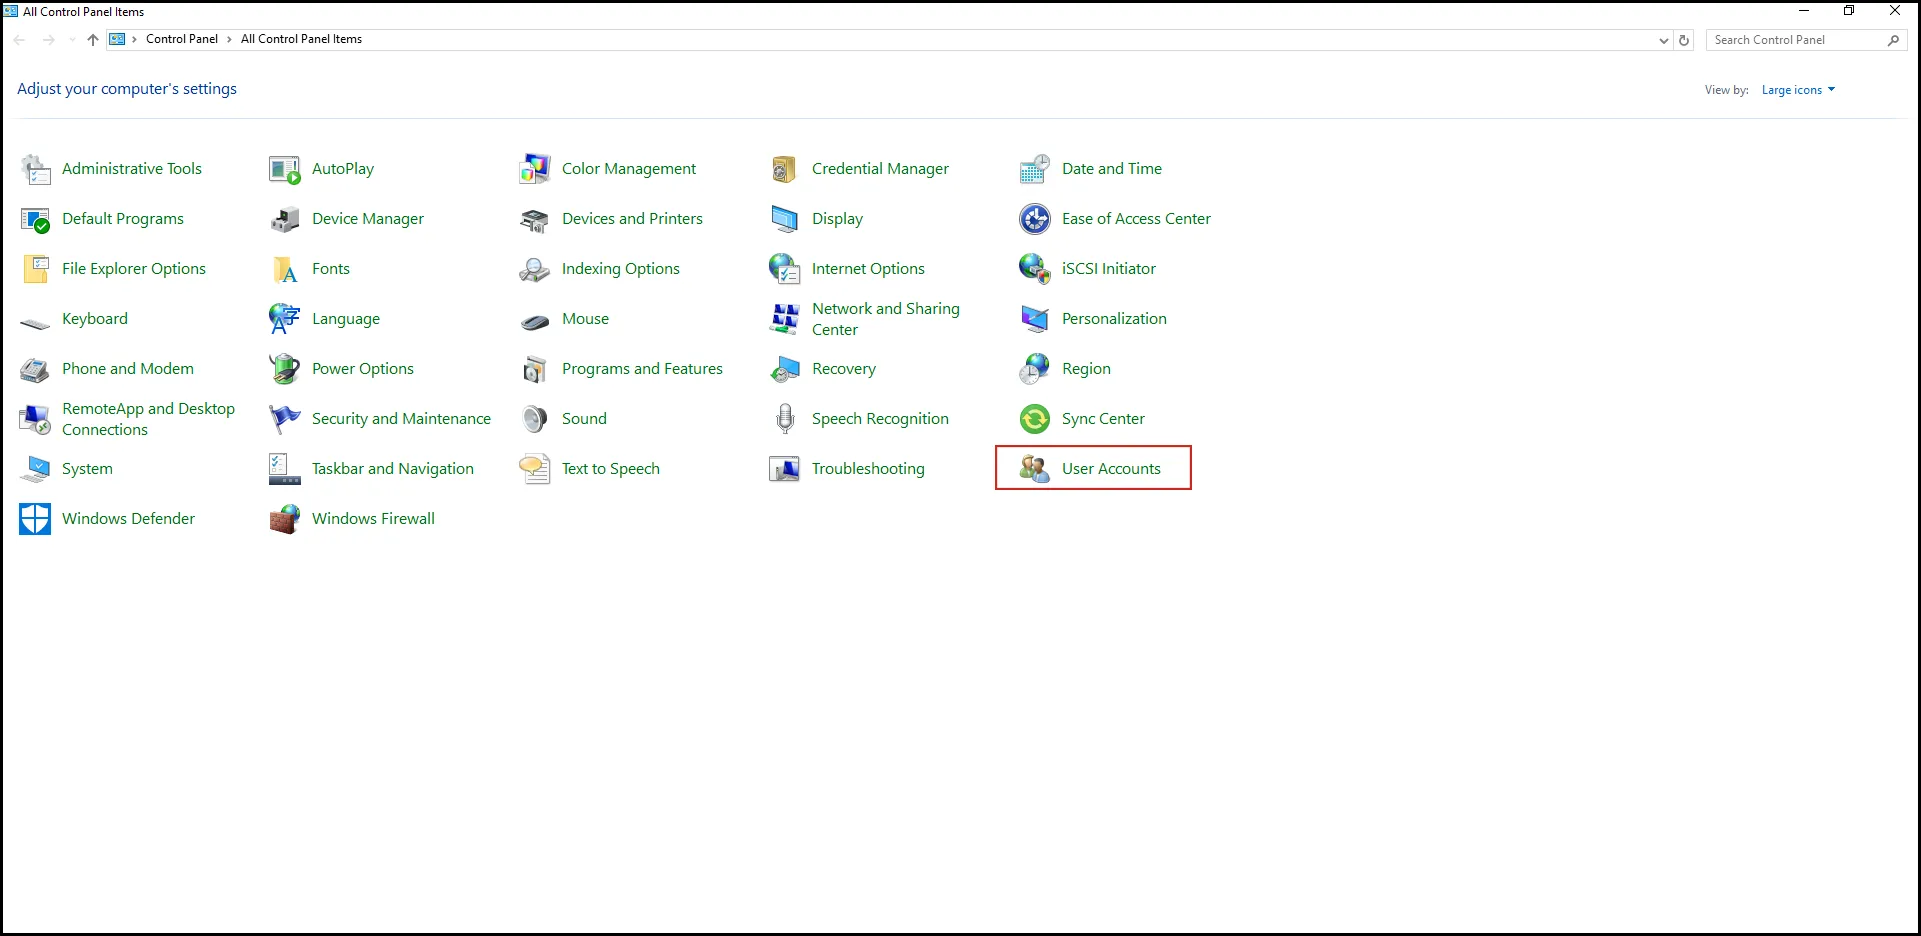Click the File Explorer Options icon
This screenshot has height=936, width=1921.
(x=35, y=269)
